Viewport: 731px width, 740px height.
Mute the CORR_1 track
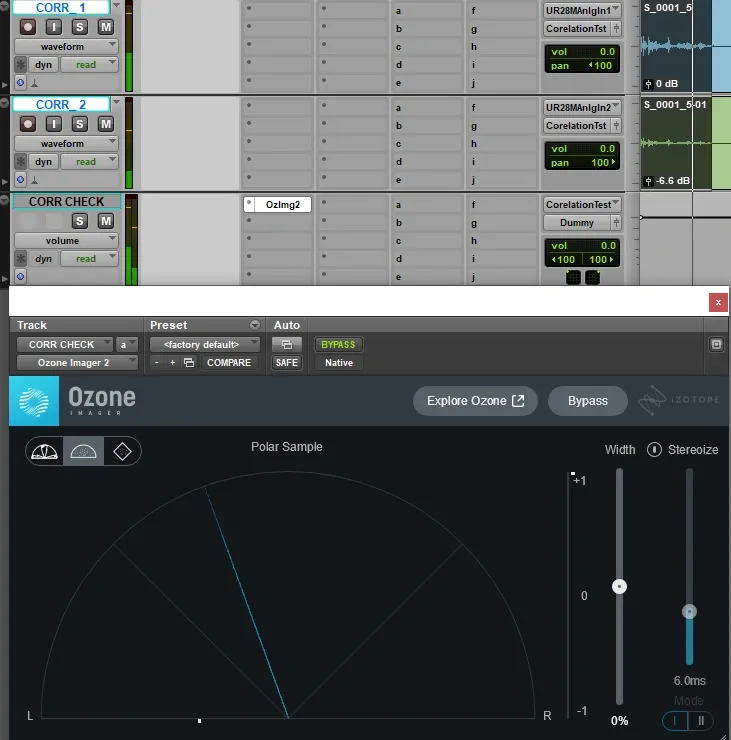pyautogui.click(x=106, y=27)
